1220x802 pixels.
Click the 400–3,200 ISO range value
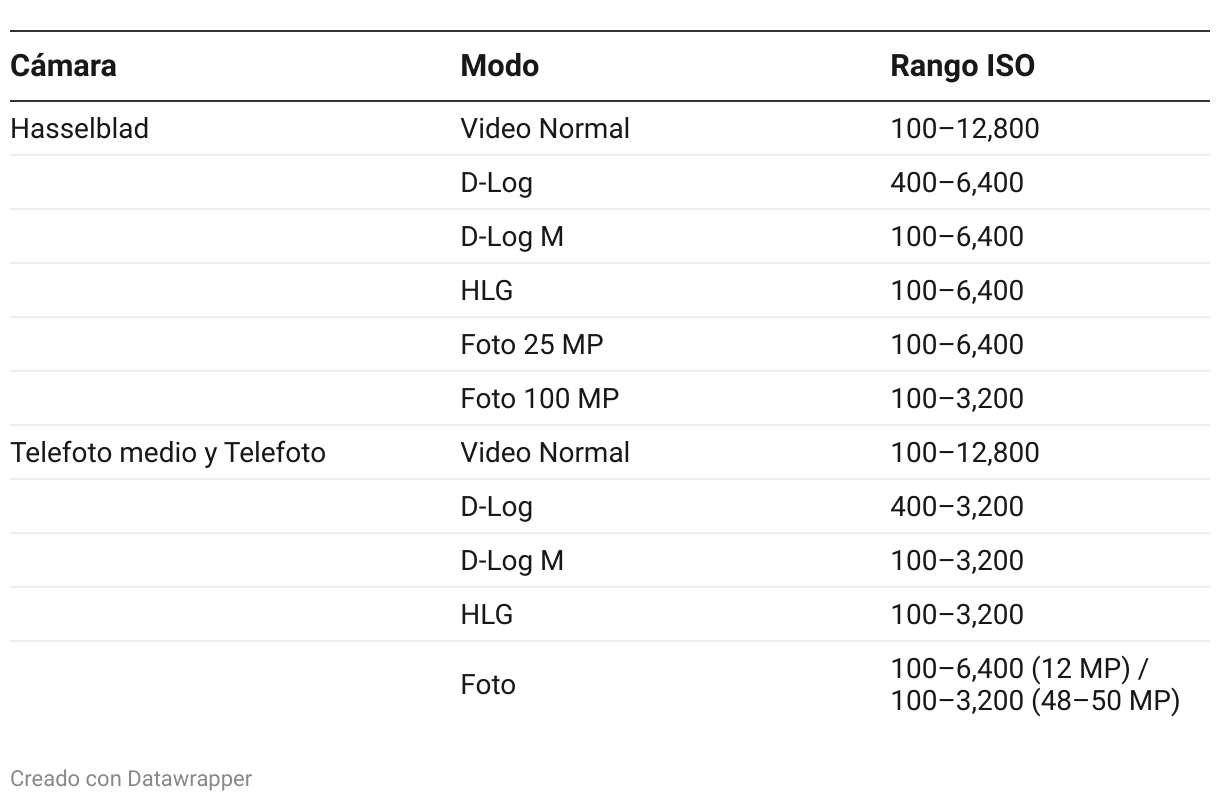point(957,507)
